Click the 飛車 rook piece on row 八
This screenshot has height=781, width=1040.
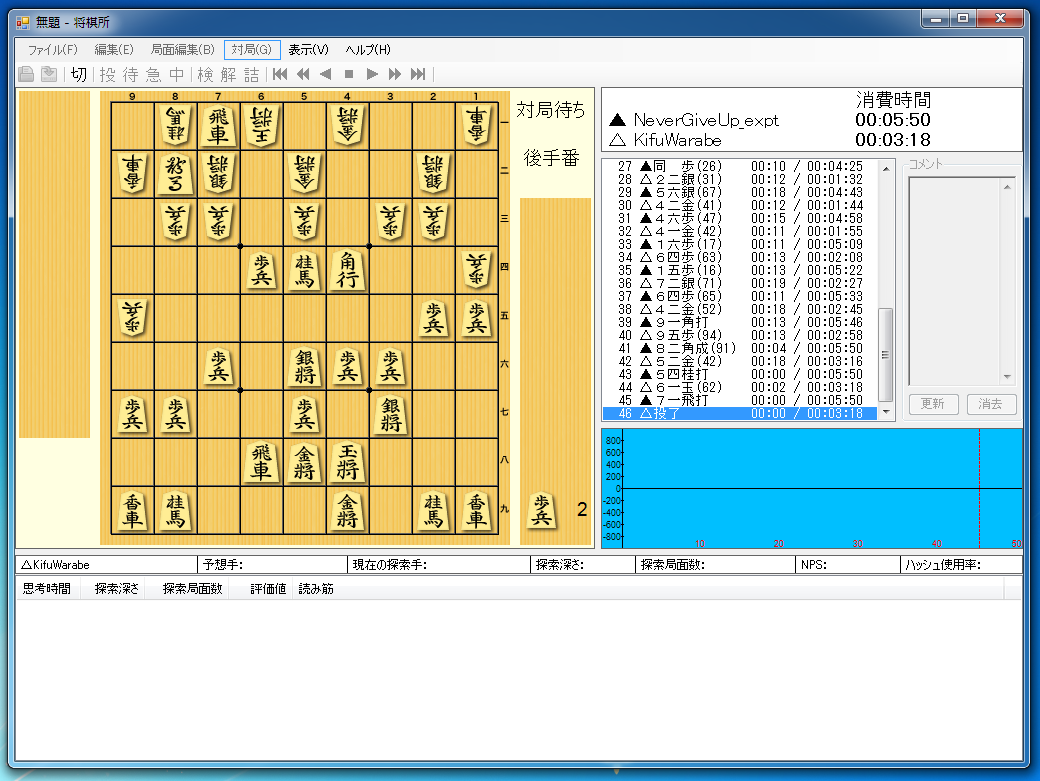[261, 462]
